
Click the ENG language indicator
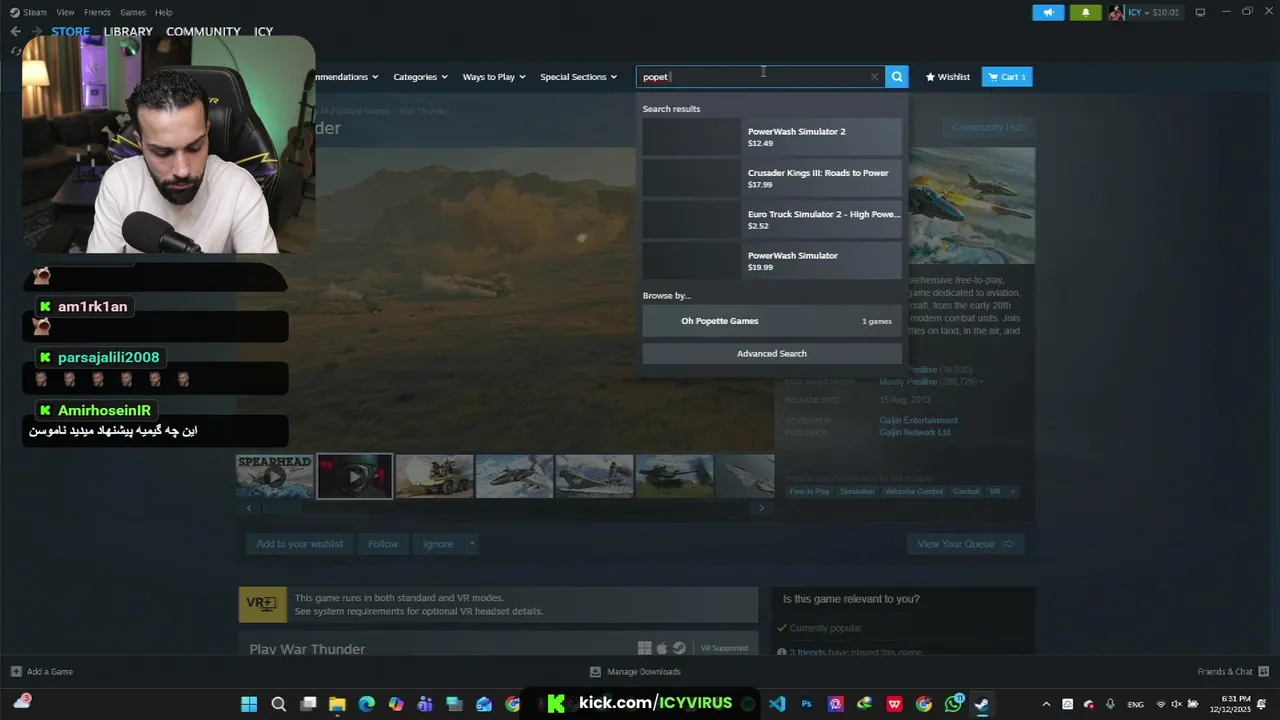[1136, 704]
